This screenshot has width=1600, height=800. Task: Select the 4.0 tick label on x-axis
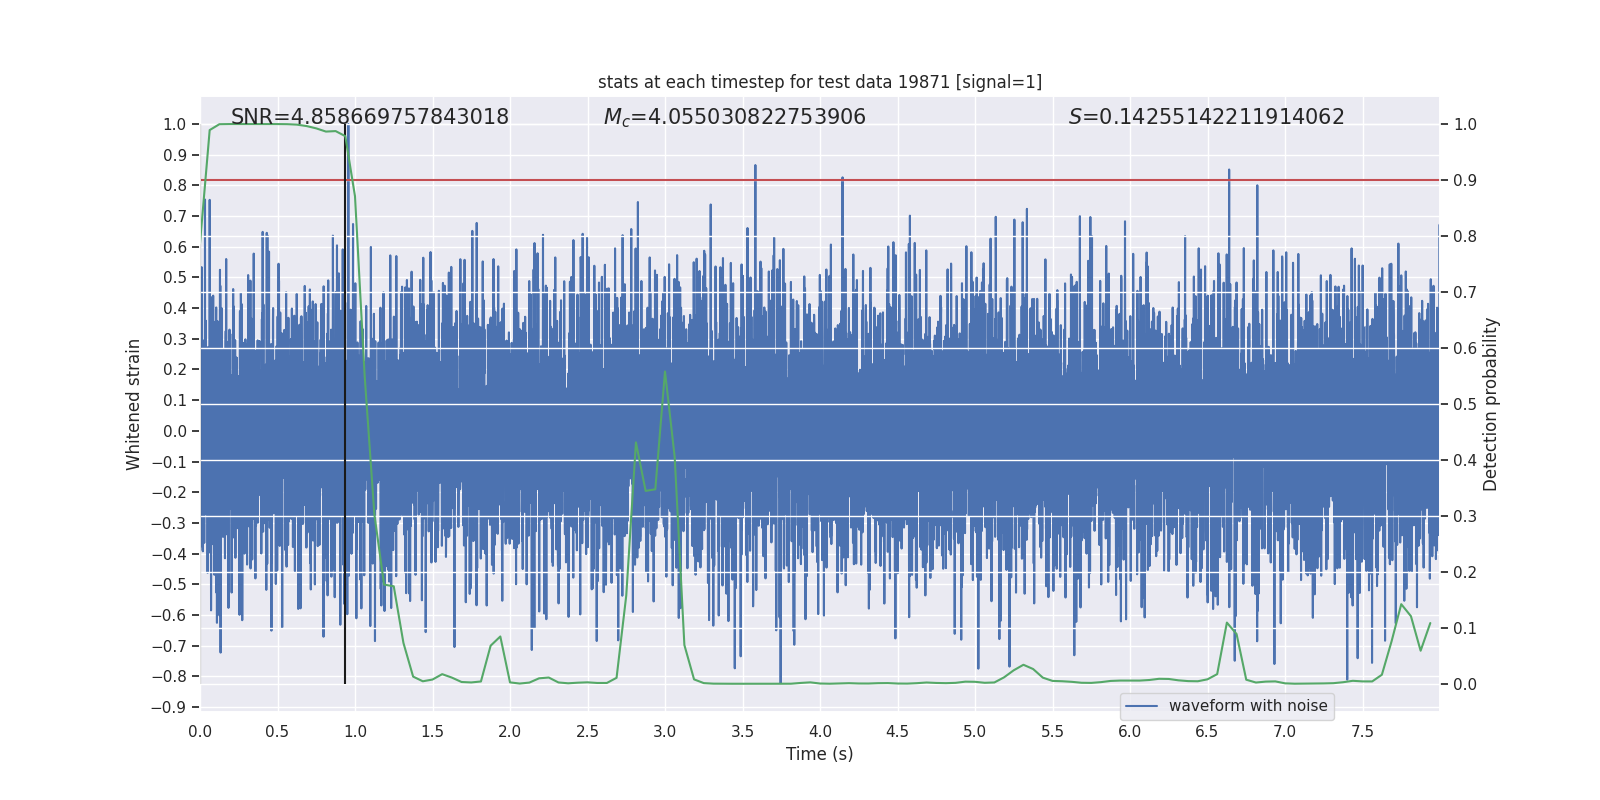(820, 732)
